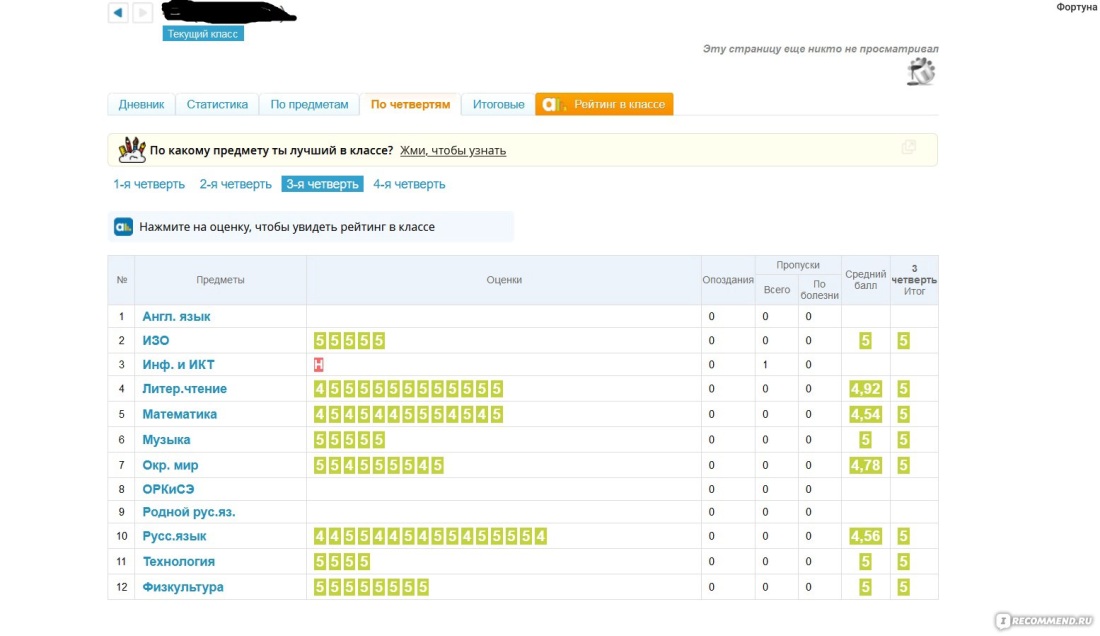Select the '1-я четверть' quarter link
Image resolution: width=1100 pixels, height=636 pixels.
click(149, 184)
